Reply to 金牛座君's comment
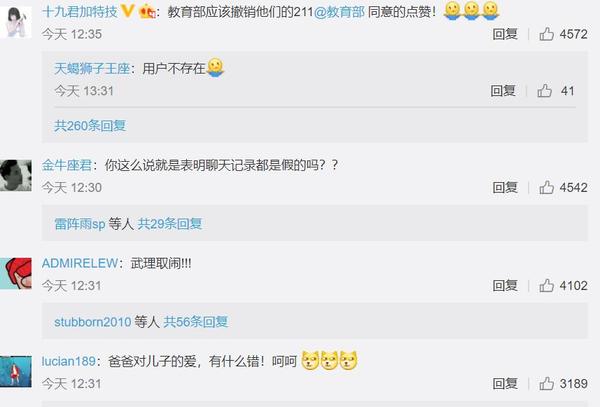Image resolution: width=600 pixels, height=407 pixels. tap(505, 187)
